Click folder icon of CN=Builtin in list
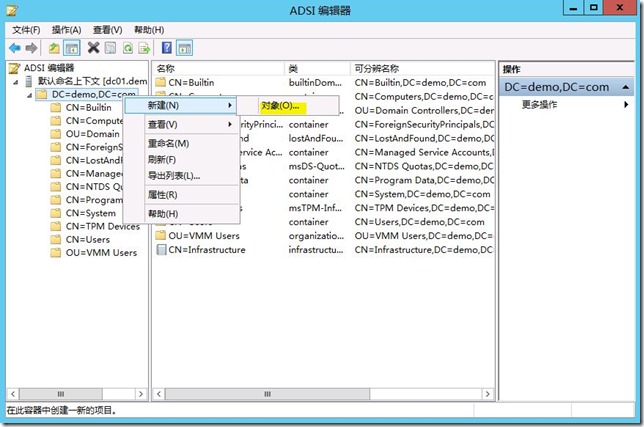The height and width of the screenshot is (427, 644). (x=161, y=82)
